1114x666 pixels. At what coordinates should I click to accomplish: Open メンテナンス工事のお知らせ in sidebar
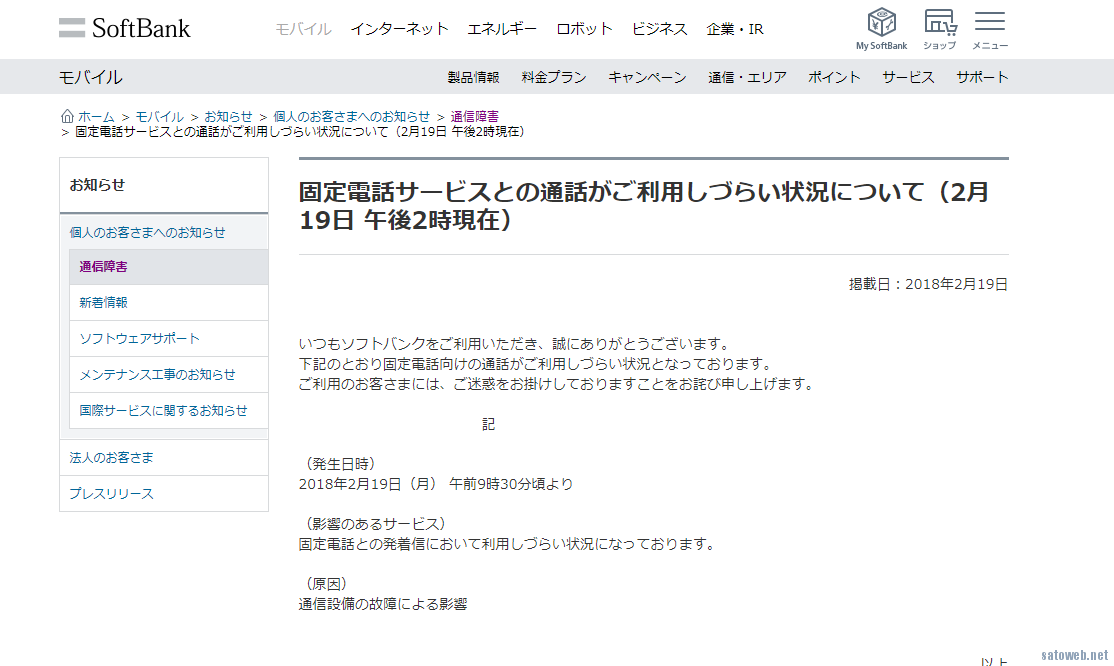158,374
